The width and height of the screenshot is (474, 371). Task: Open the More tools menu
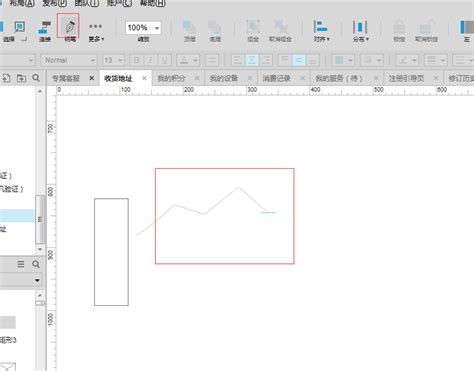[96, 31]
